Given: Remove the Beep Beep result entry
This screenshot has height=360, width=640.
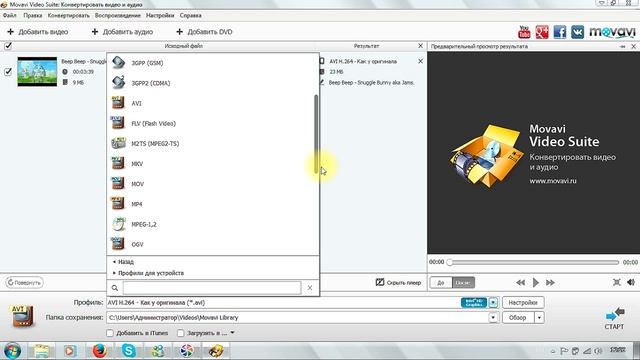Looking at the screenshot, I should pyautogui.click(x=420, y=61).
